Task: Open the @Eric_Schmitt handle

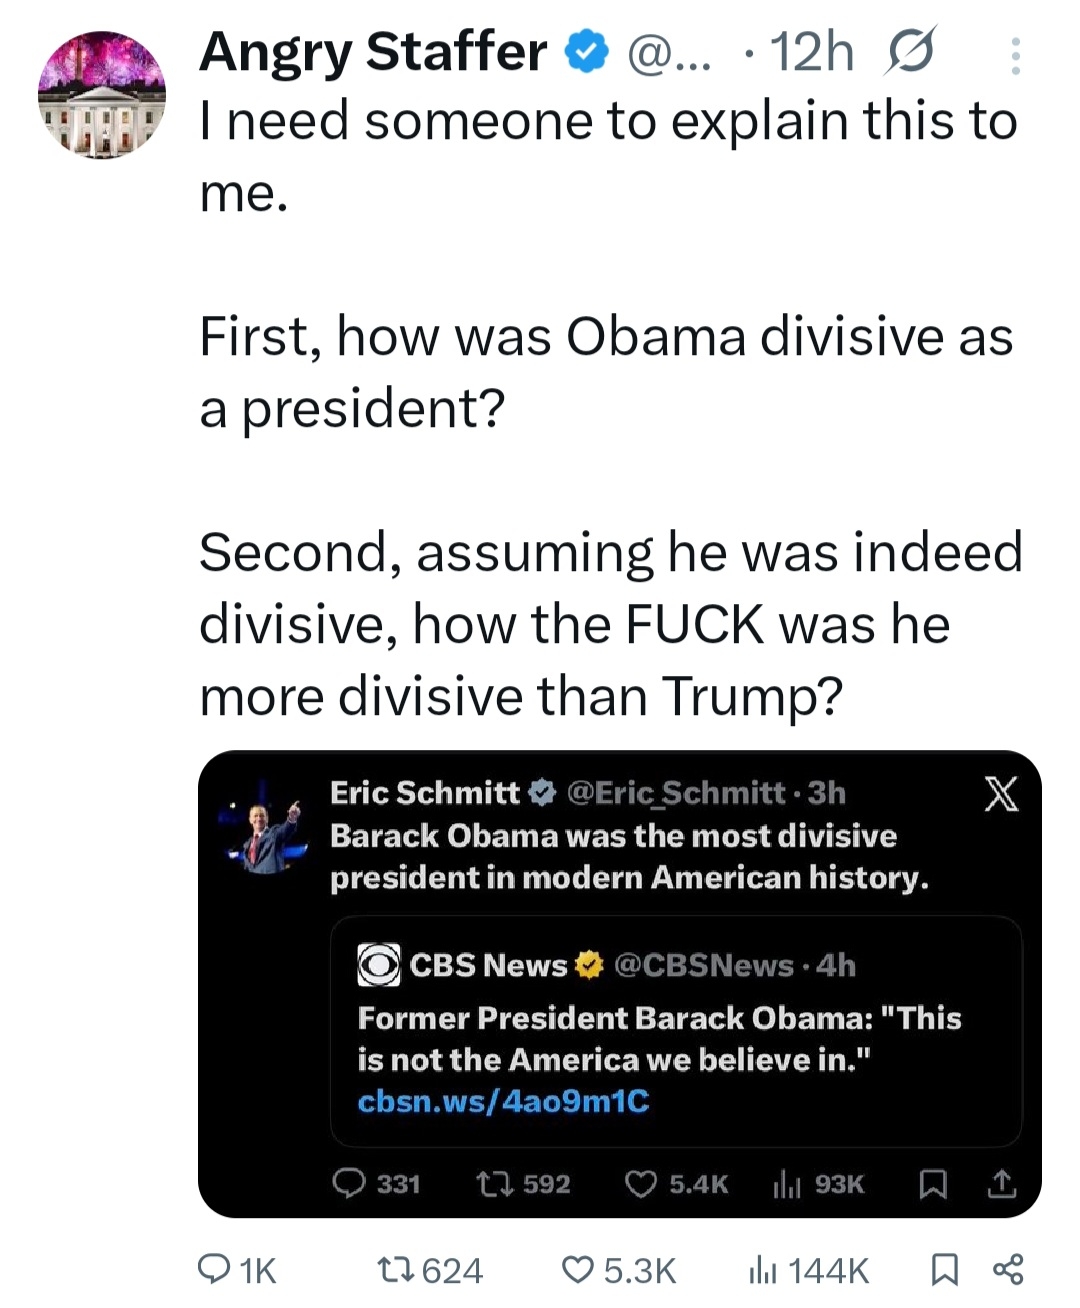Action: pyautogui.click(x=675, y=793)
